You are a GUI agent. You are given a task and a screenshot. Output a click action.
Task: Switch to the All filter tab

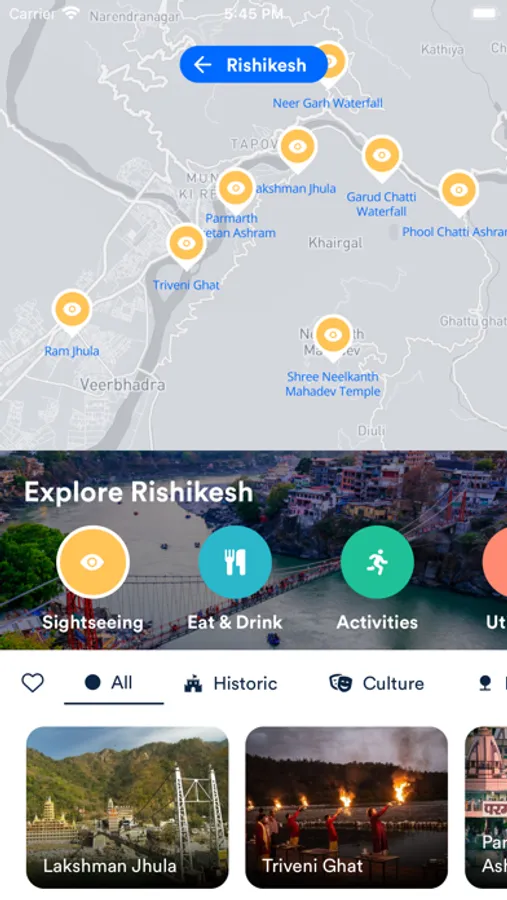coord(109,683)
